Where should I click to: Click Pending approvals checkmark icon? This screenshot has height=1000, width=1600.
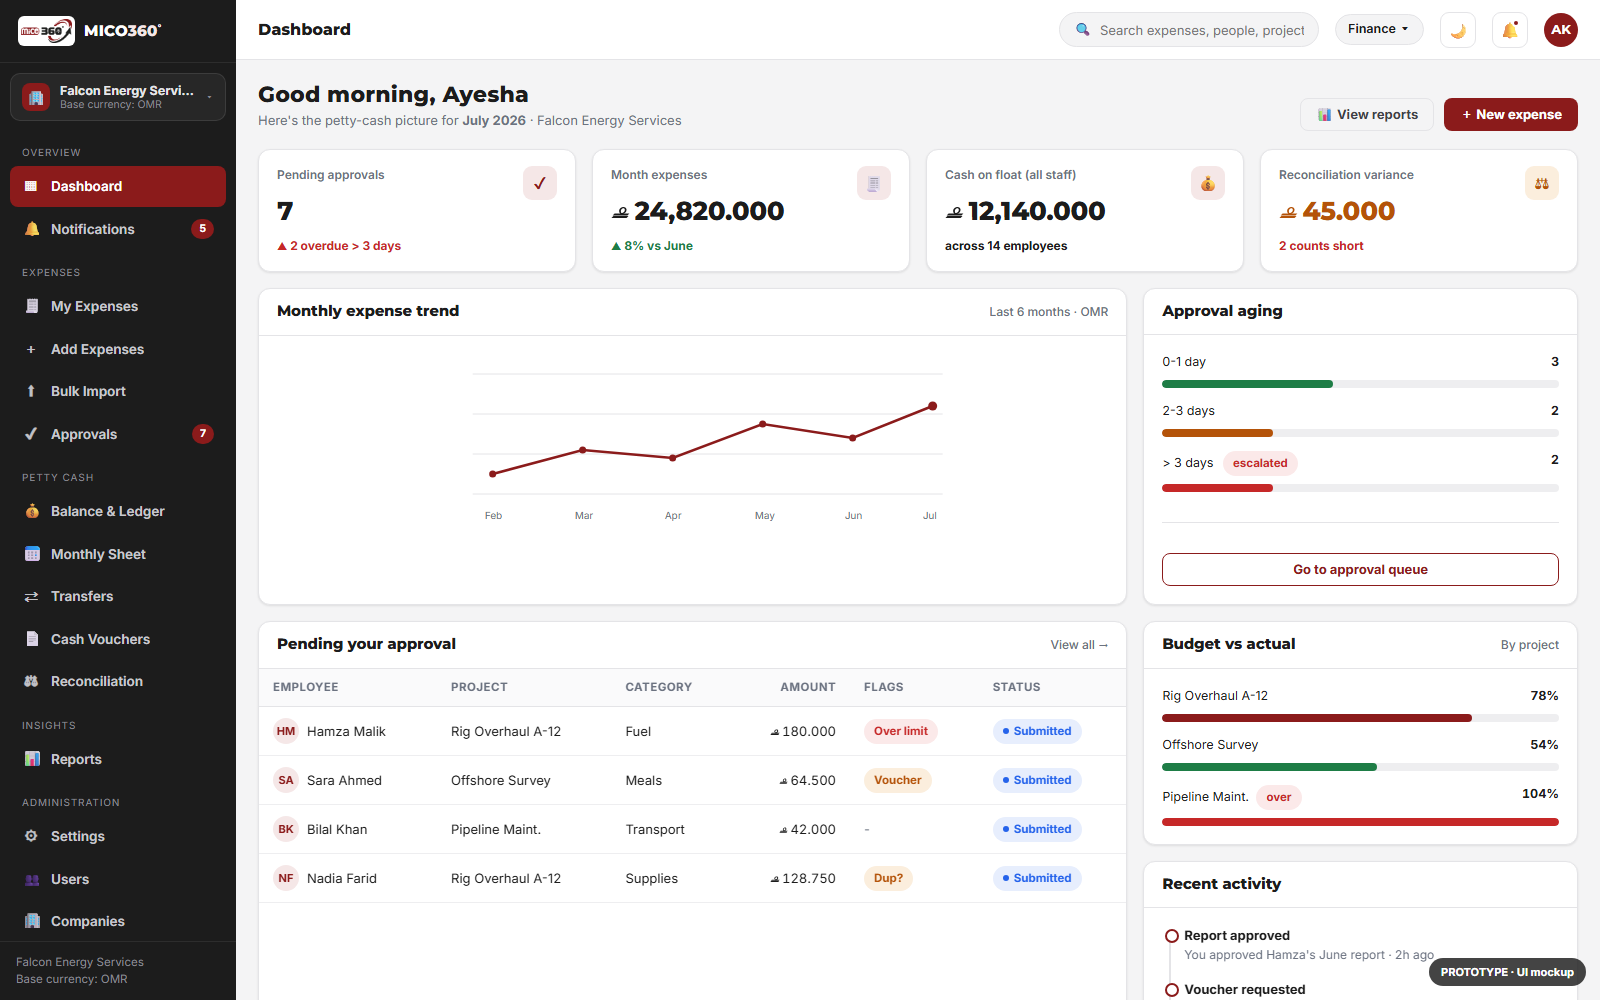tap(540, 183)
